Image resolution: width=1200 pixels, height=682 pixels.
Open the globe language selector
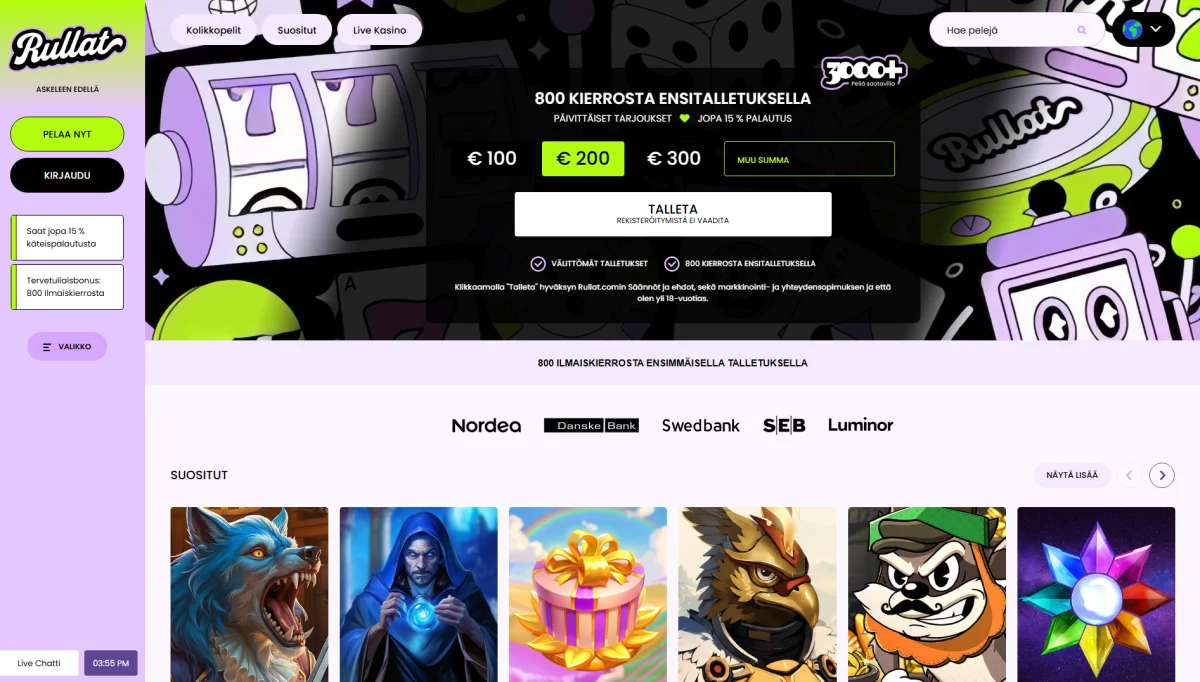pos(1143,30)
